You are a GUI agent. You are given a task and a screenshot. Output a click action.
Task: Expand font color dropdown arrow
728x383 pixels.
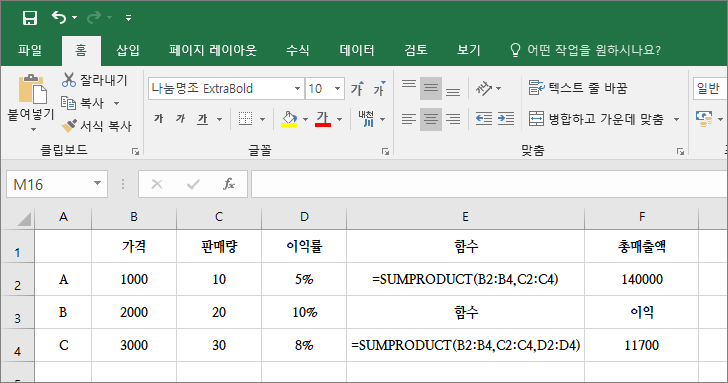point(339,120)
